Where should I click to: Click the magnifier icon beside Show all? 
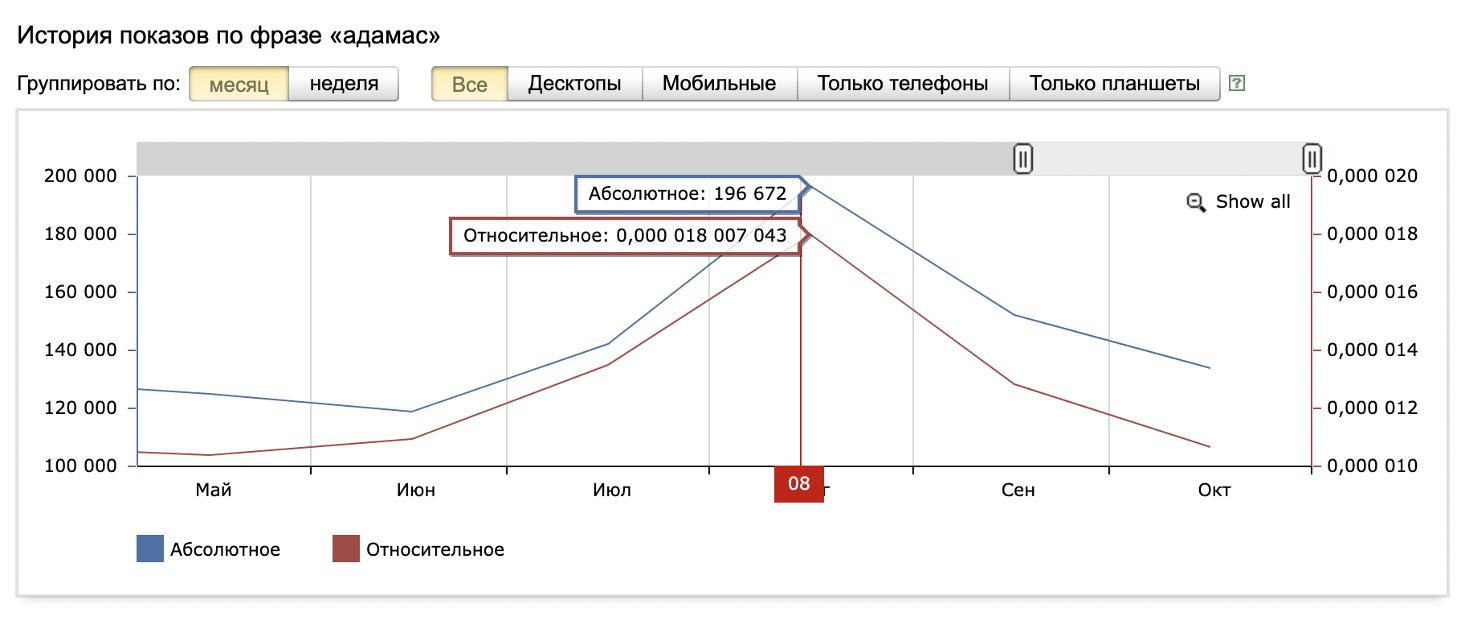click(1196, 202)
